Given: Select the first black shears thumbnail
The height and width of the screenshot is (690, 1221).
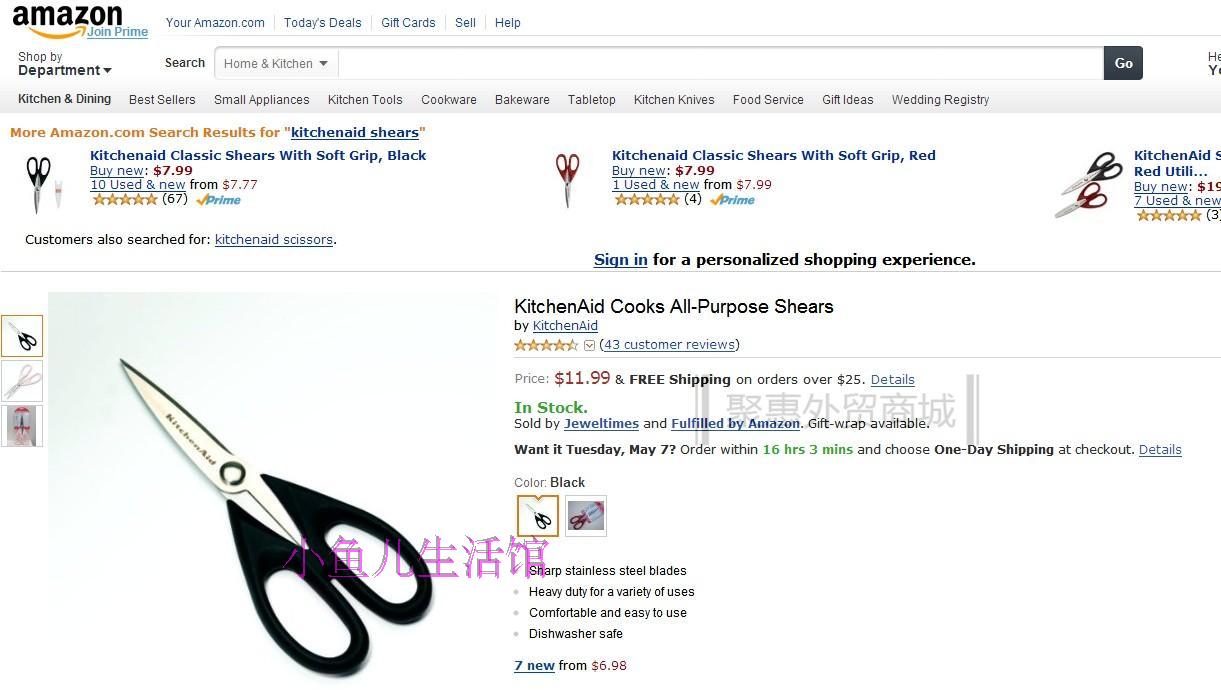Looking at the screenshot, I should tap(22, 336).
